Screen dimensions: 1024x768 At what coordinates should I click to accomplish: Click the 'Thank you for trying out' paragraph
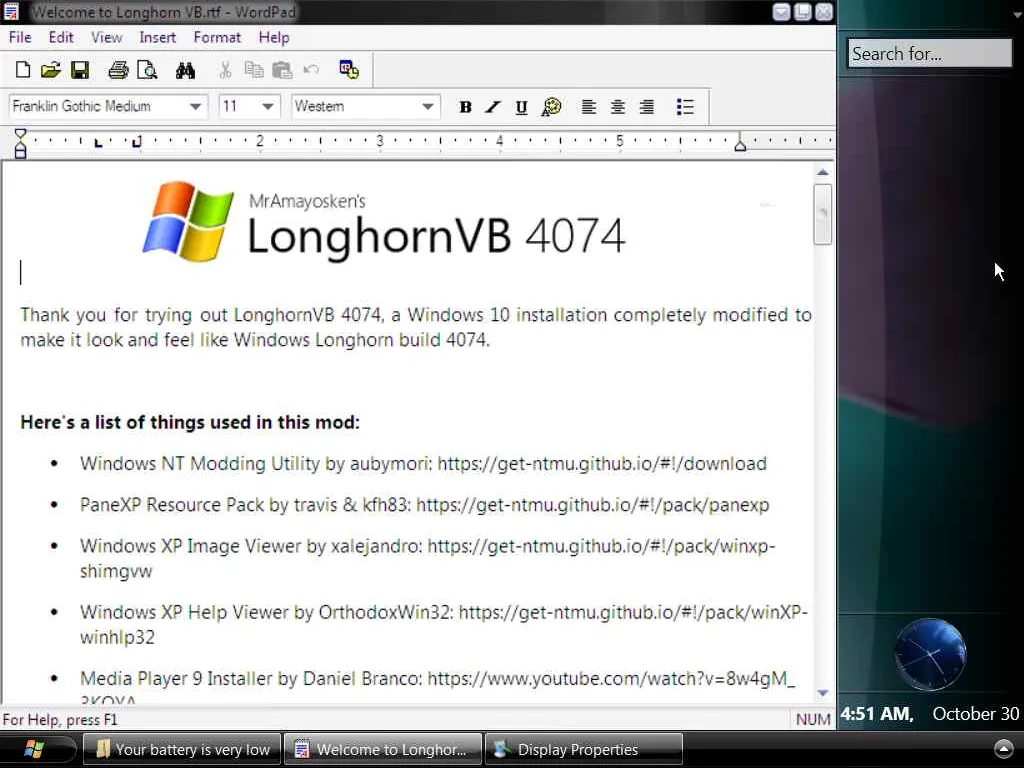coord(416,327)
